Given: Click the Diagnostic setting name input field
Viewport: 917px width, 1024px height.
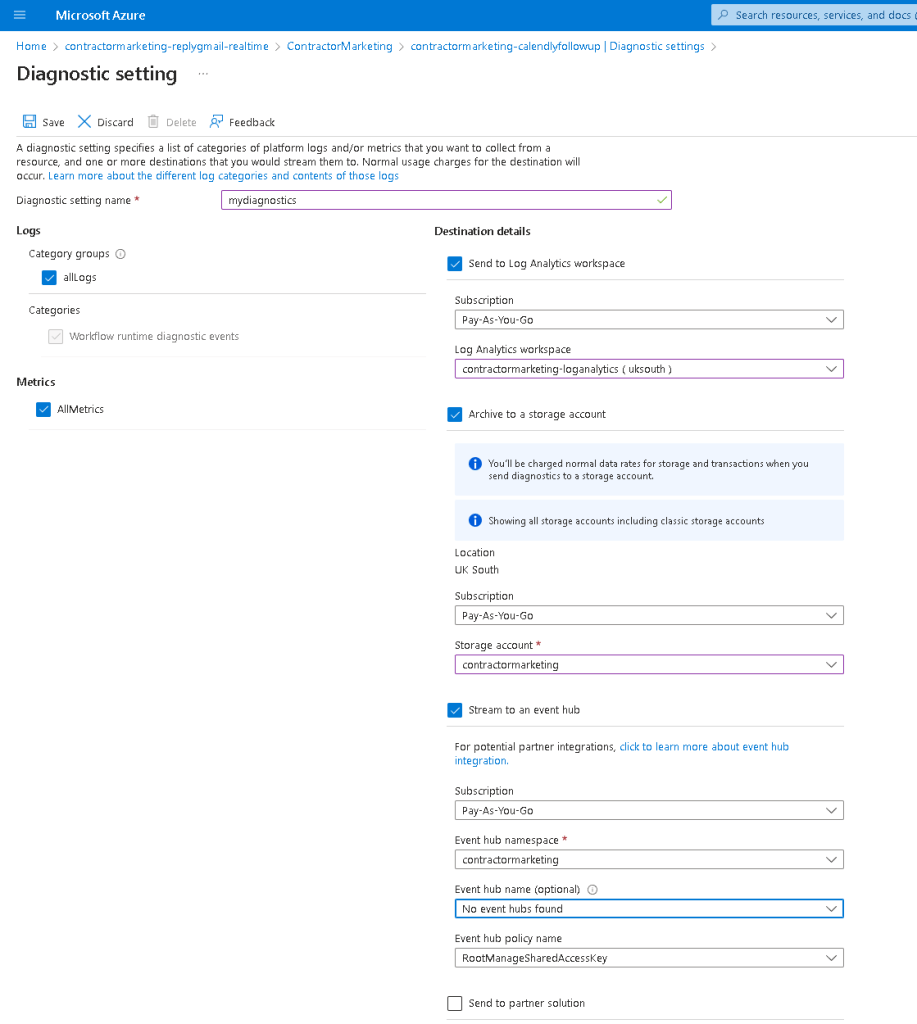Looking at the screenshot, I should (446, 200).
